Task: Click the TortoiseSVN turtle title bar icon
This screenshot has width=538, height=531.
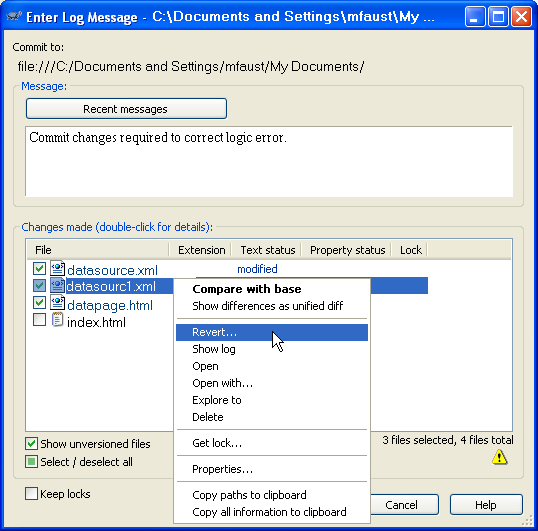Action: (14, 16)
